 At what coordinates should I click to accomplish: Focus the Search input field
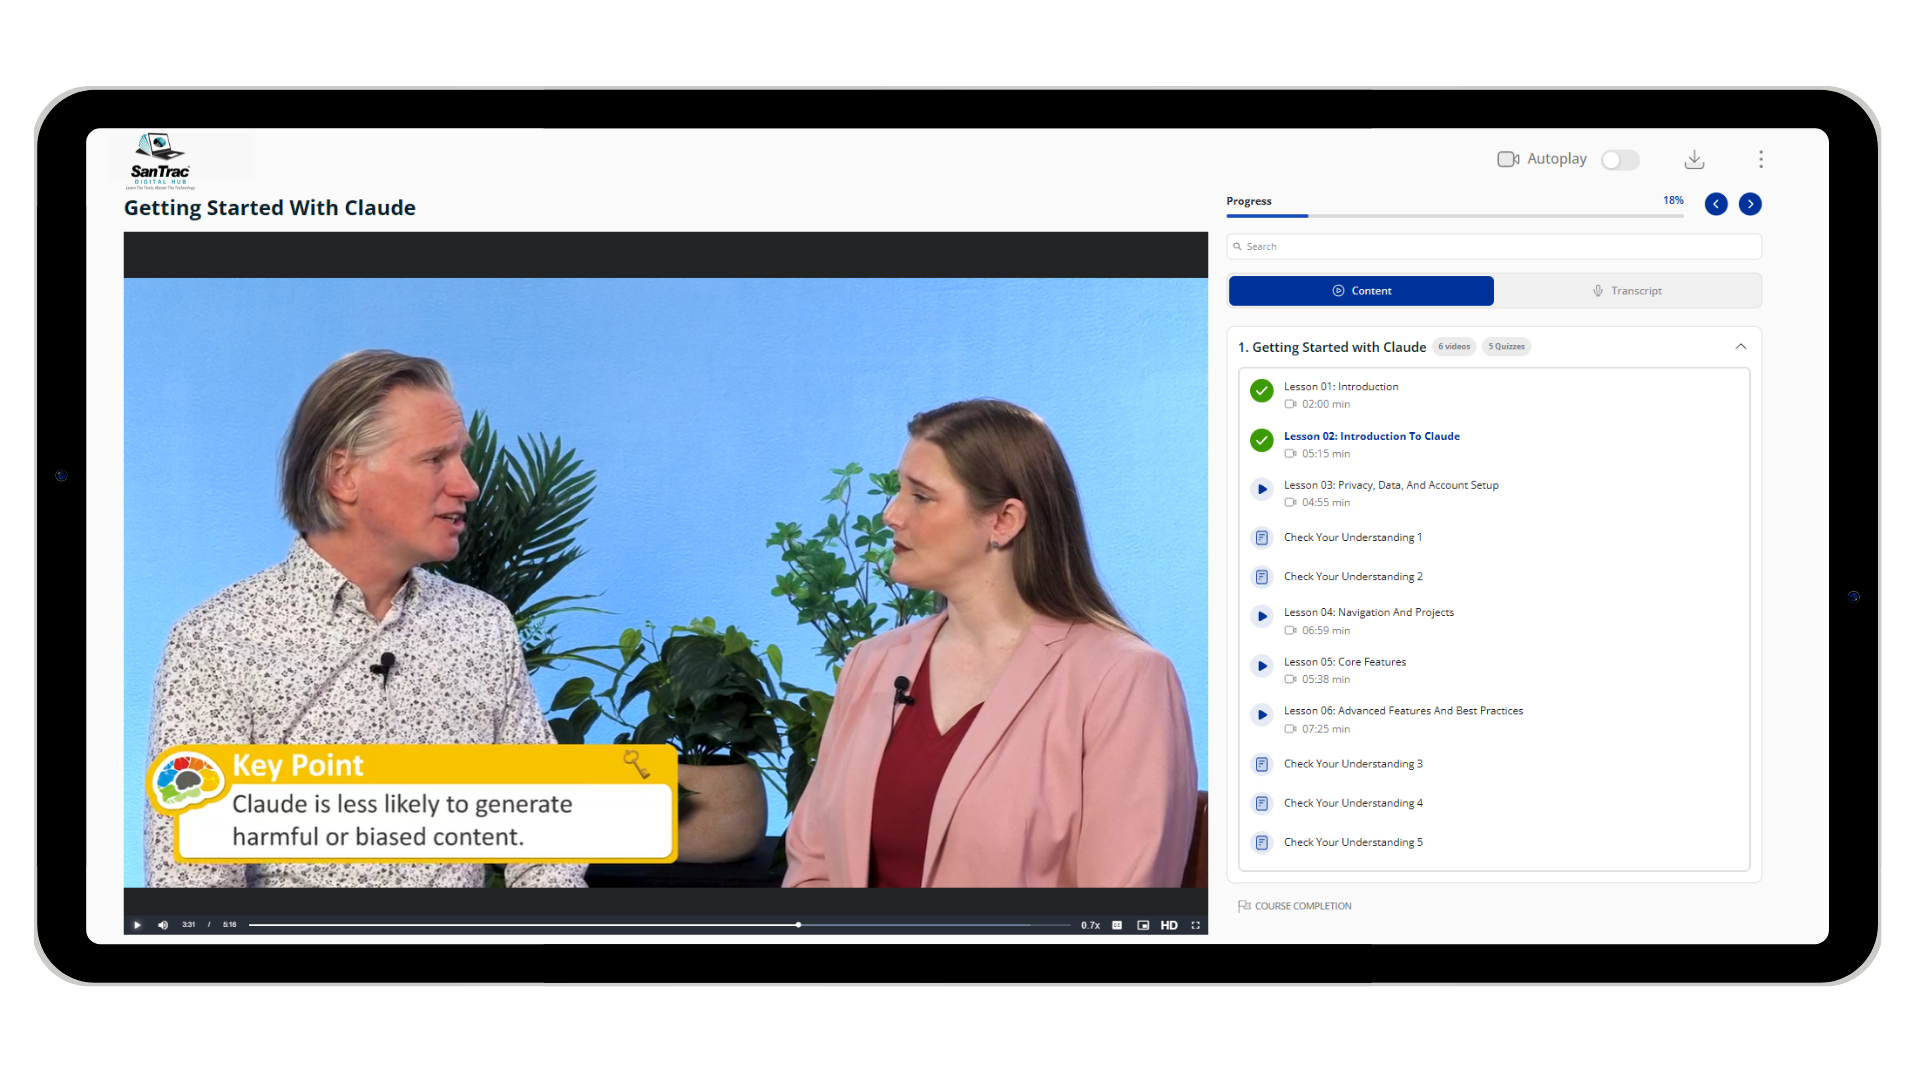(x=1494, y=246)
